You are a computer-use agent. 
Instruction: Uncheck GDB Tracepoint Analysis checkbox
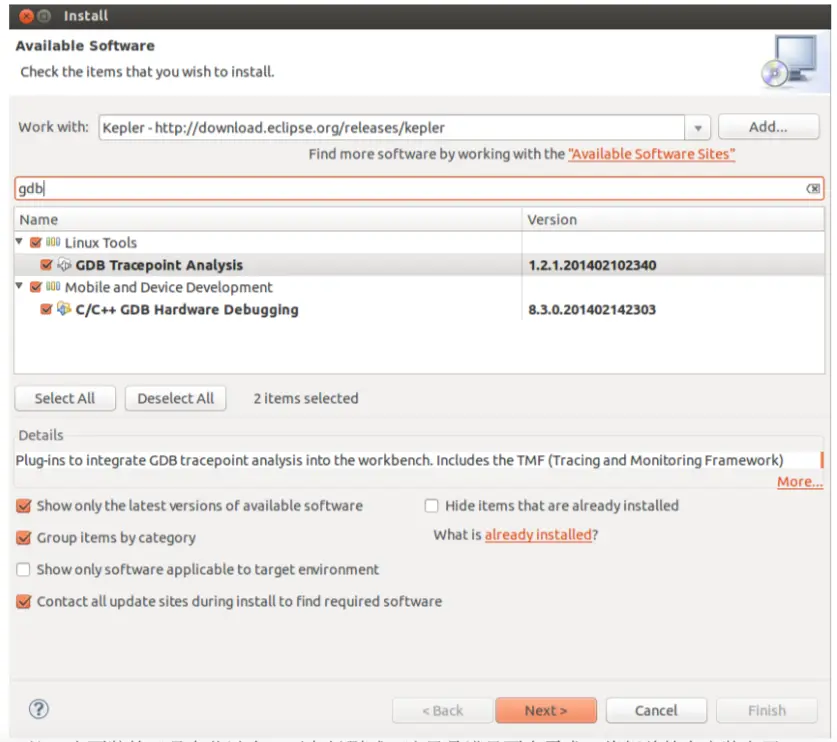(x=46, y=265)
